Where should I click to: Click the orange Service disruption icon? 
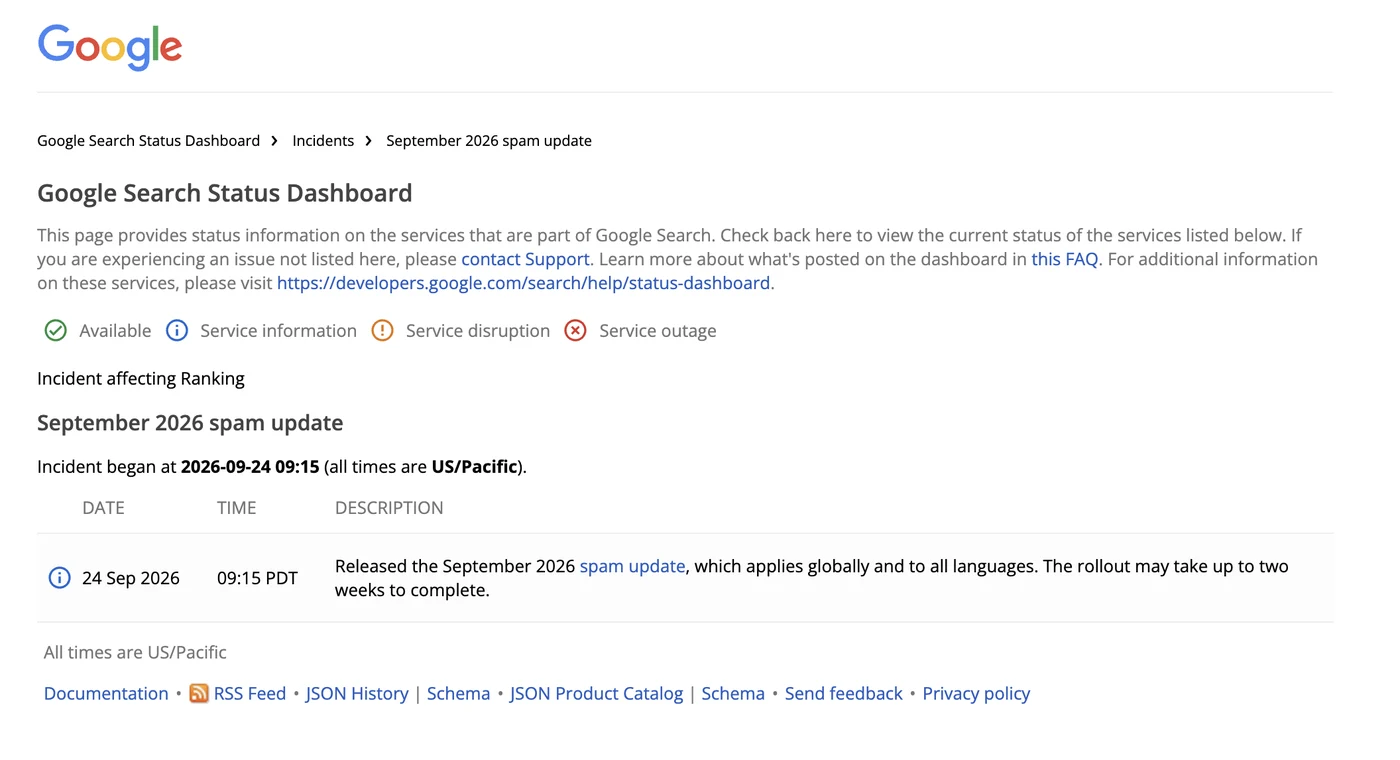tap(382, 331)
